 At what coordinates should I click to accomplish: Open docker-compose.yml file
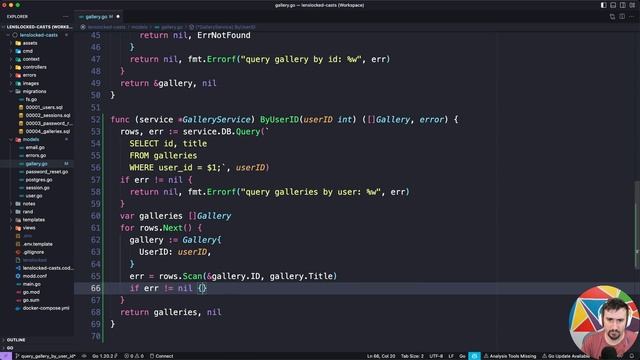46,308
